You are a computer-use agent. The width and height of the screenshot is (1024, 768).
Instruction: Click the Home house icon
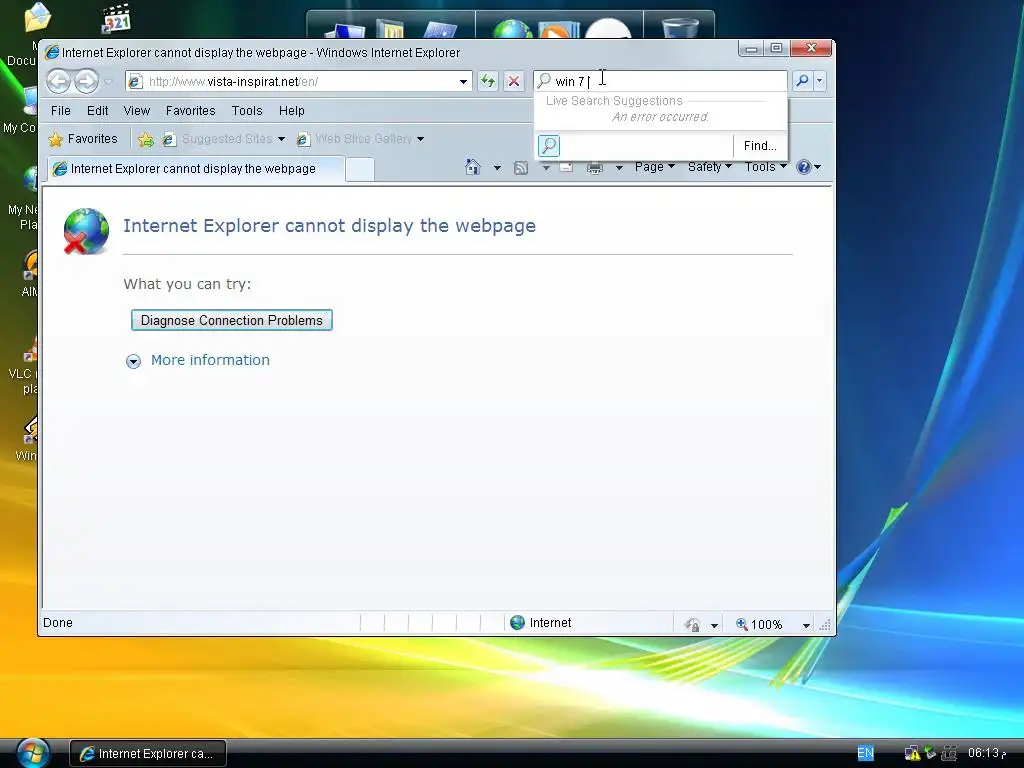[473, 167]
